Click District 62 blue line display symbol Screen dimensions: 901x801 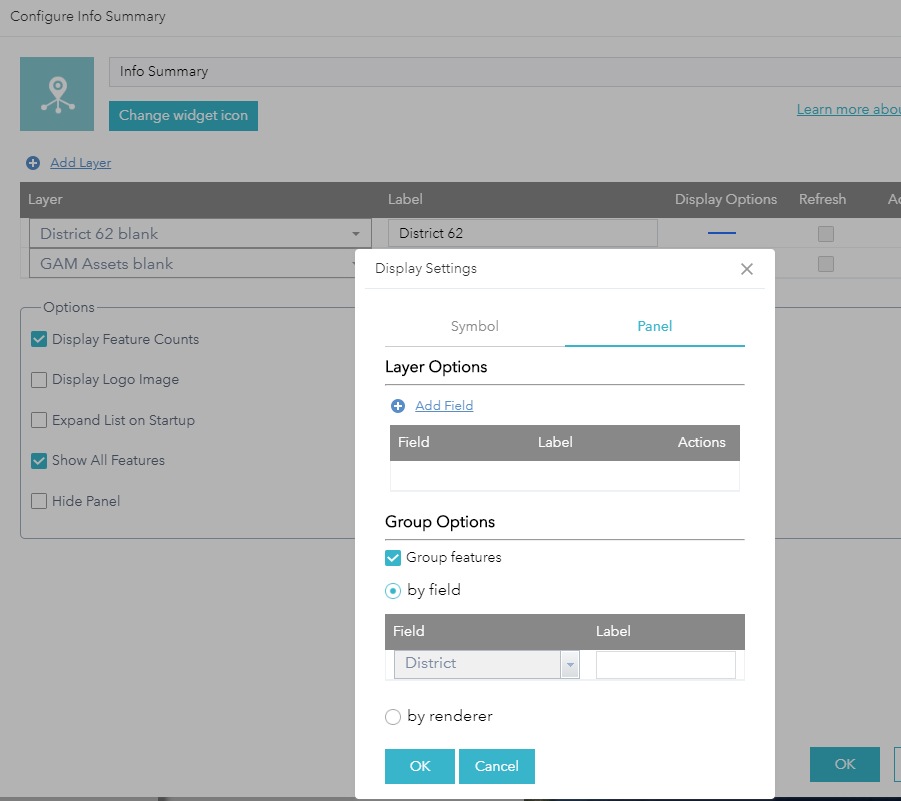point(722,233)
